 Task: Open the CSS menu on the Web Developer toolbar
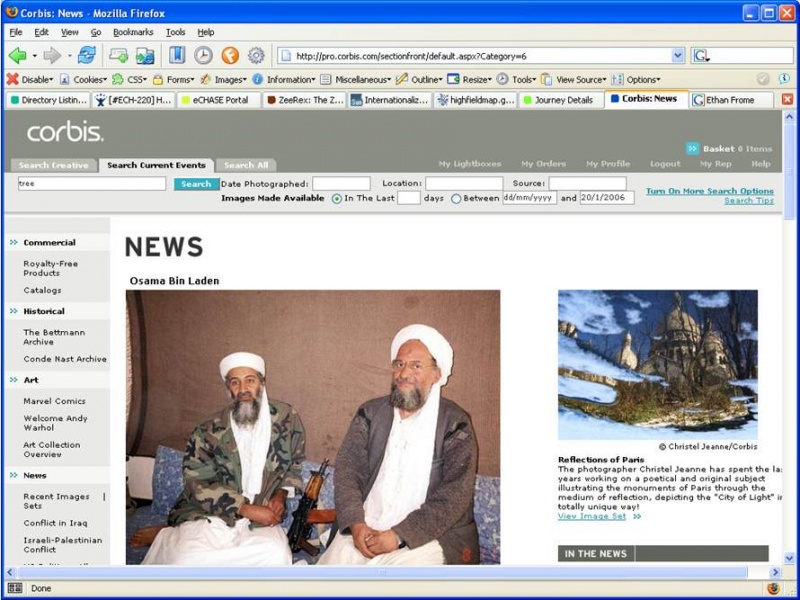tap(137, 78)
